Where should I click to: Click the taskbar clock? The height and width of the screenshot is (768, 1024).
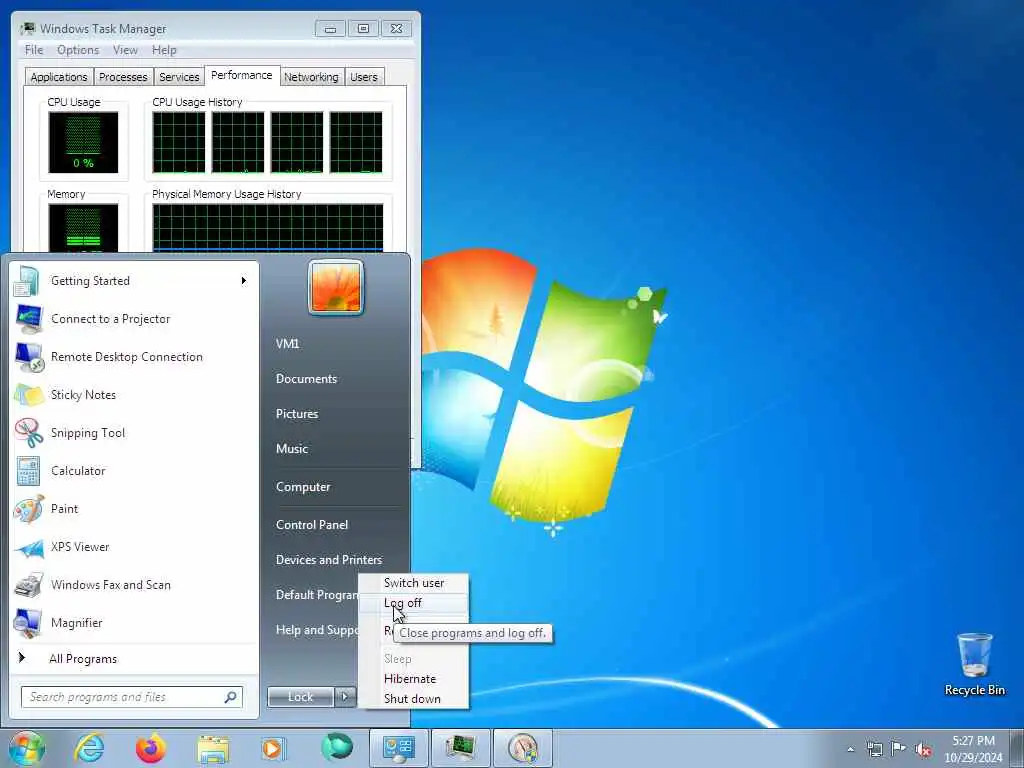(973, 749)
